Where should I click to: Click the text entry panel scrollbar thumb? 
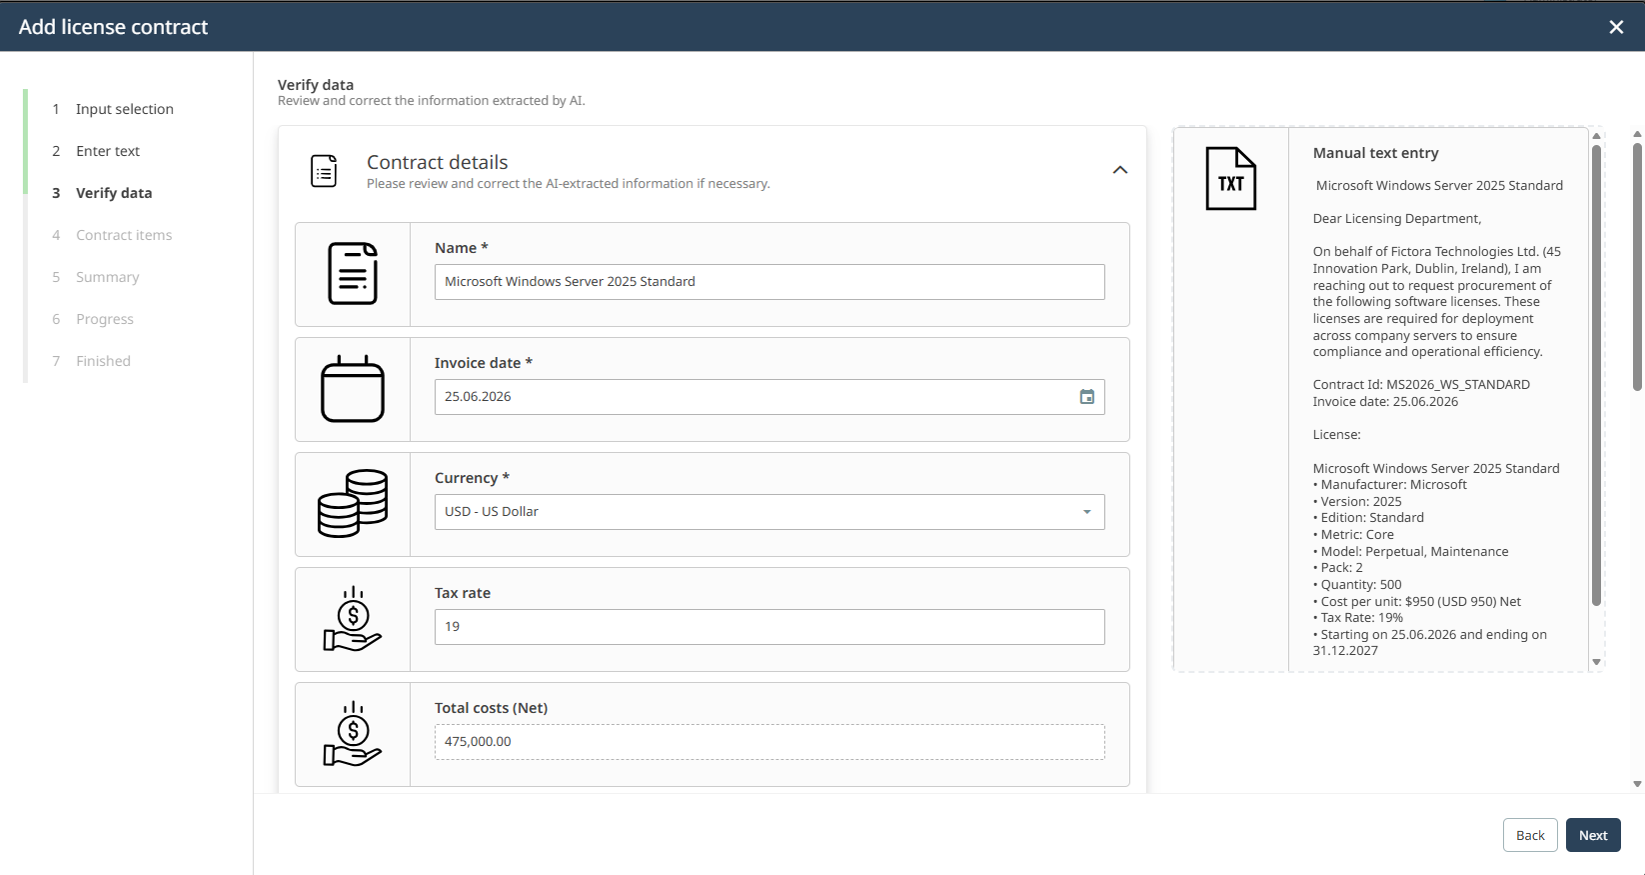[1596, 375]
